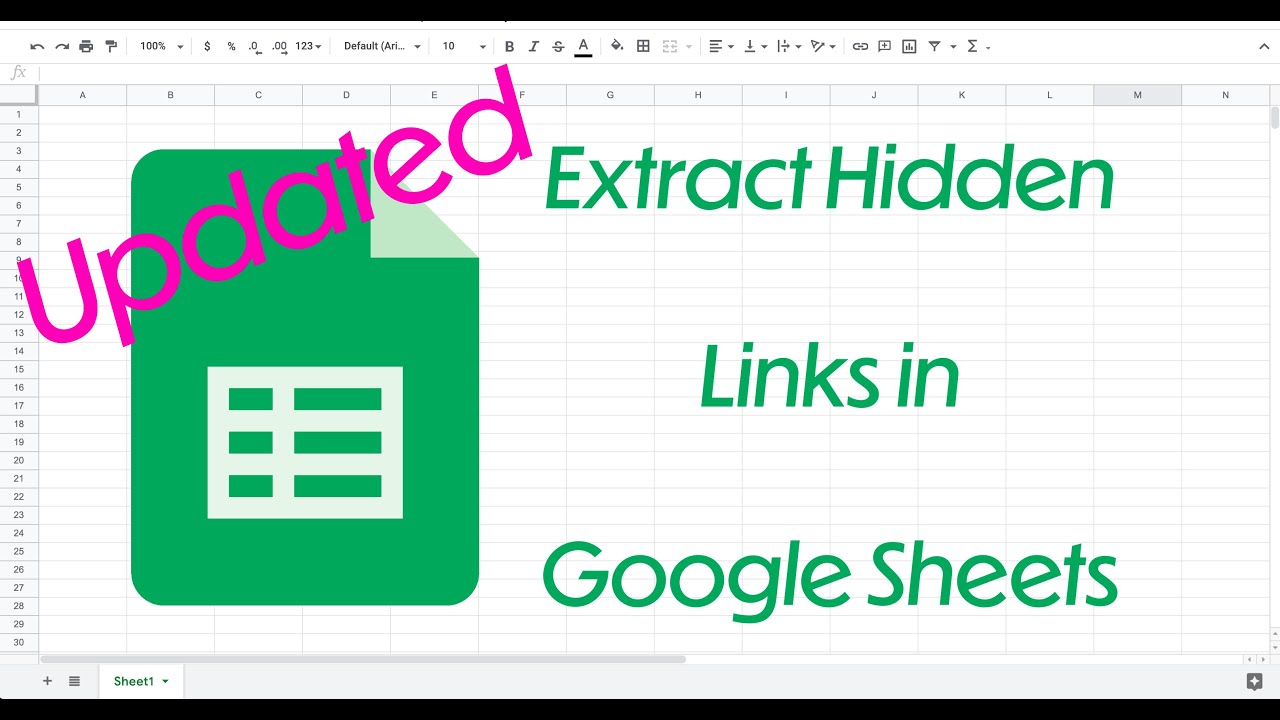Open the font size 10 dropdown
This screenshot has height=720, width=1280.
click(464, 46)
